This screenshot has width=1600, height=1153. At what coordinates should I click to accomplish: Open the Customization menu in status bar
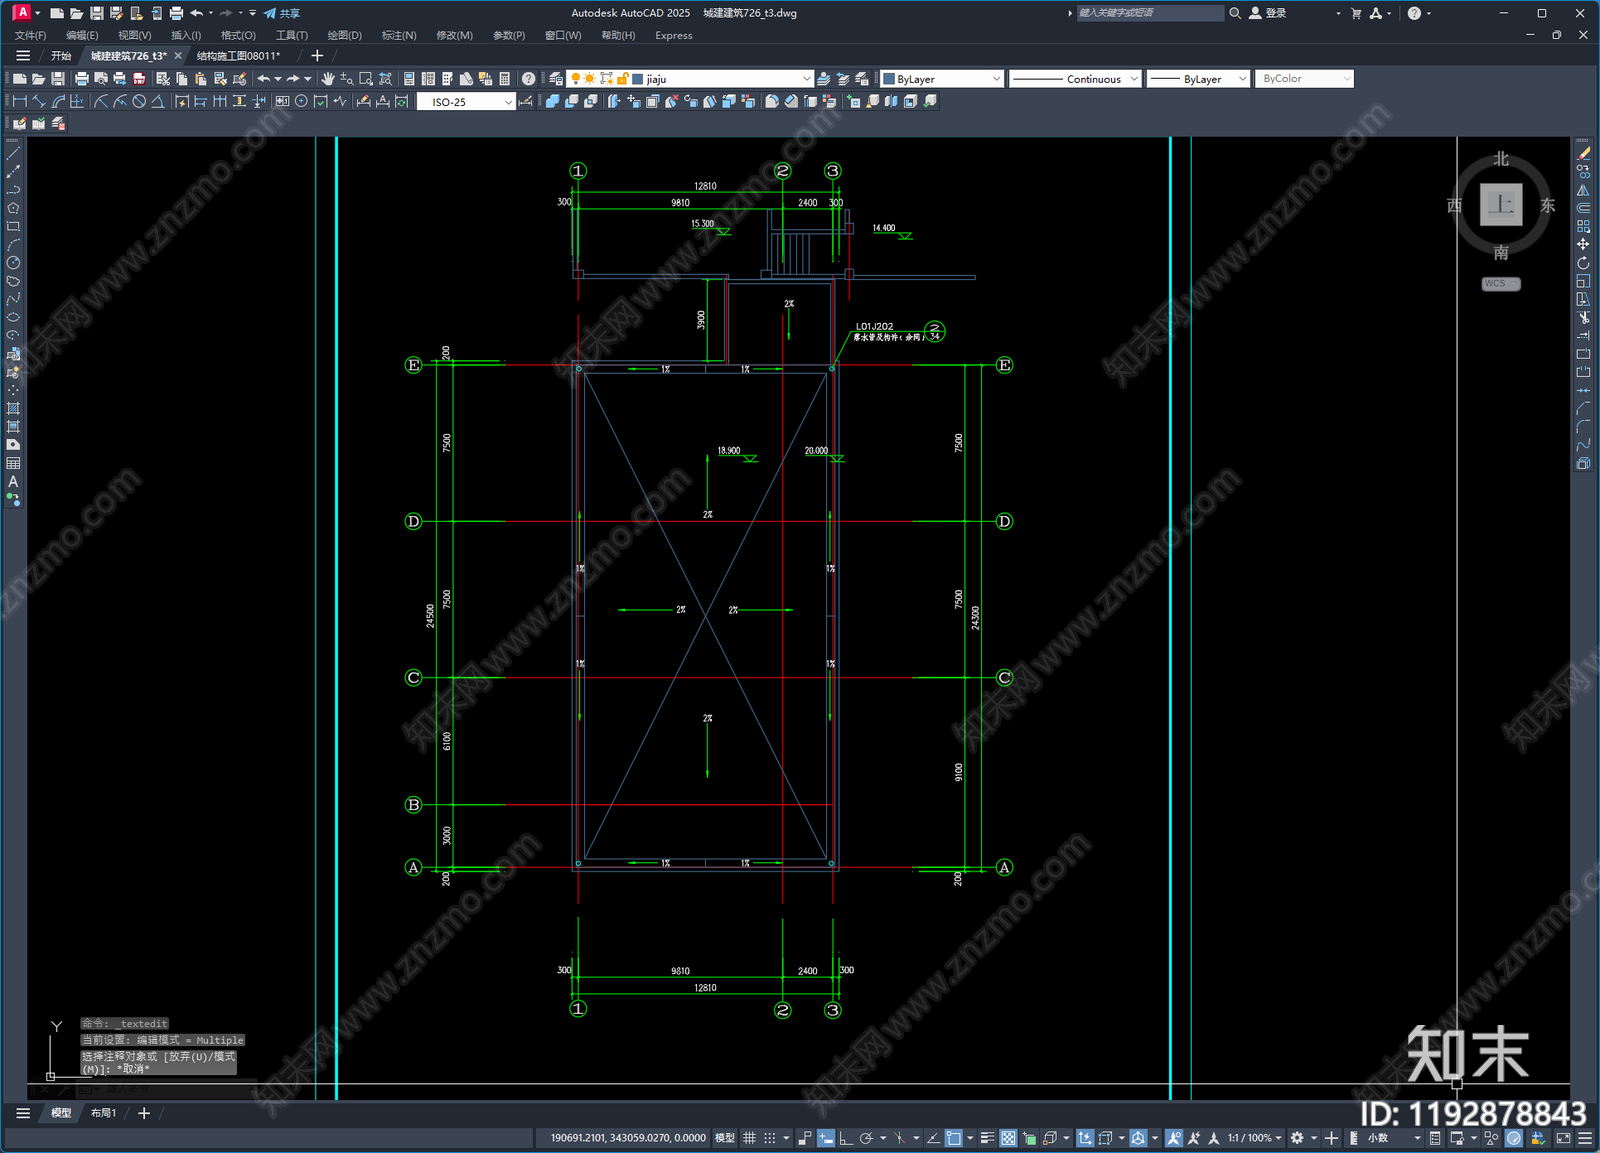(1585, 1138)
